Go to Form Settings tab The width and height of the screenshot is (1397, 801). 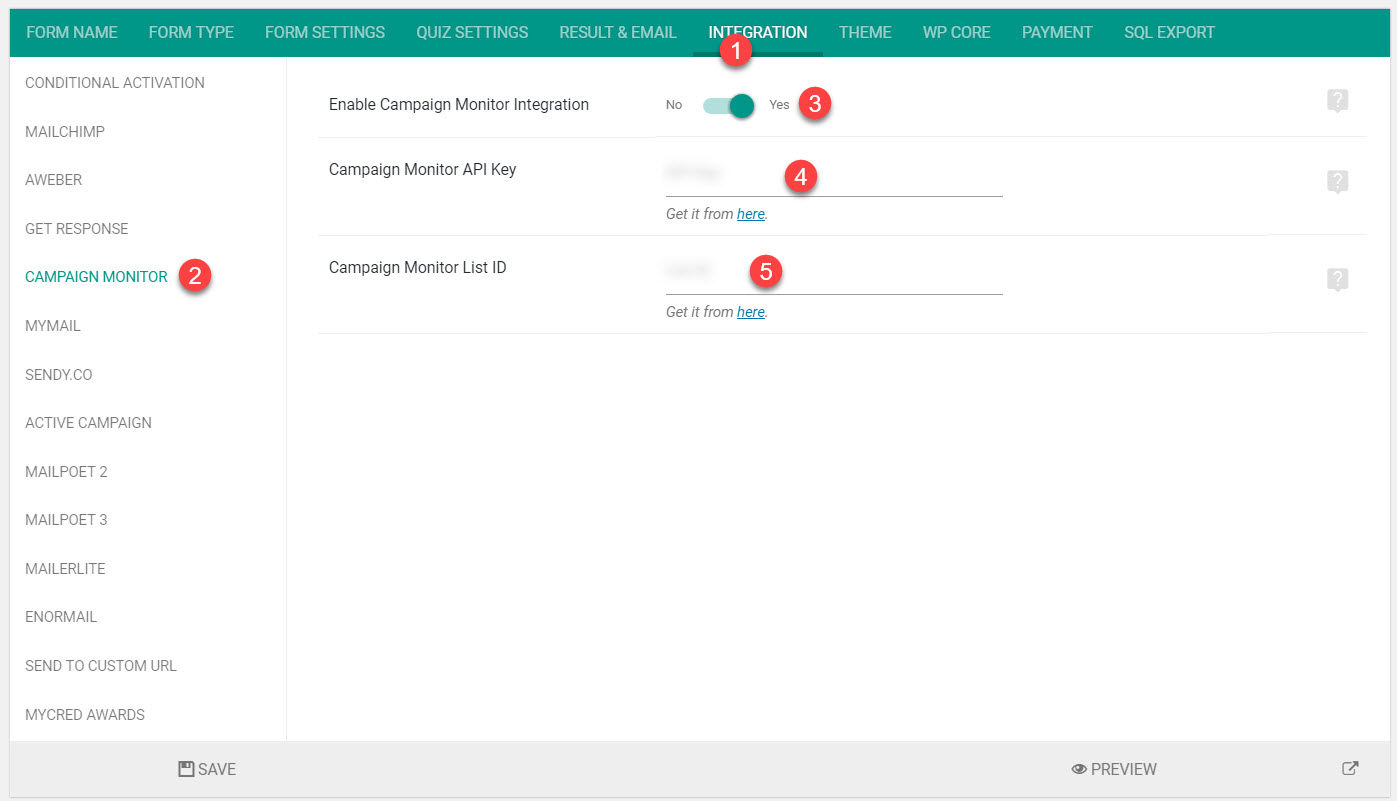coord(325,32)
